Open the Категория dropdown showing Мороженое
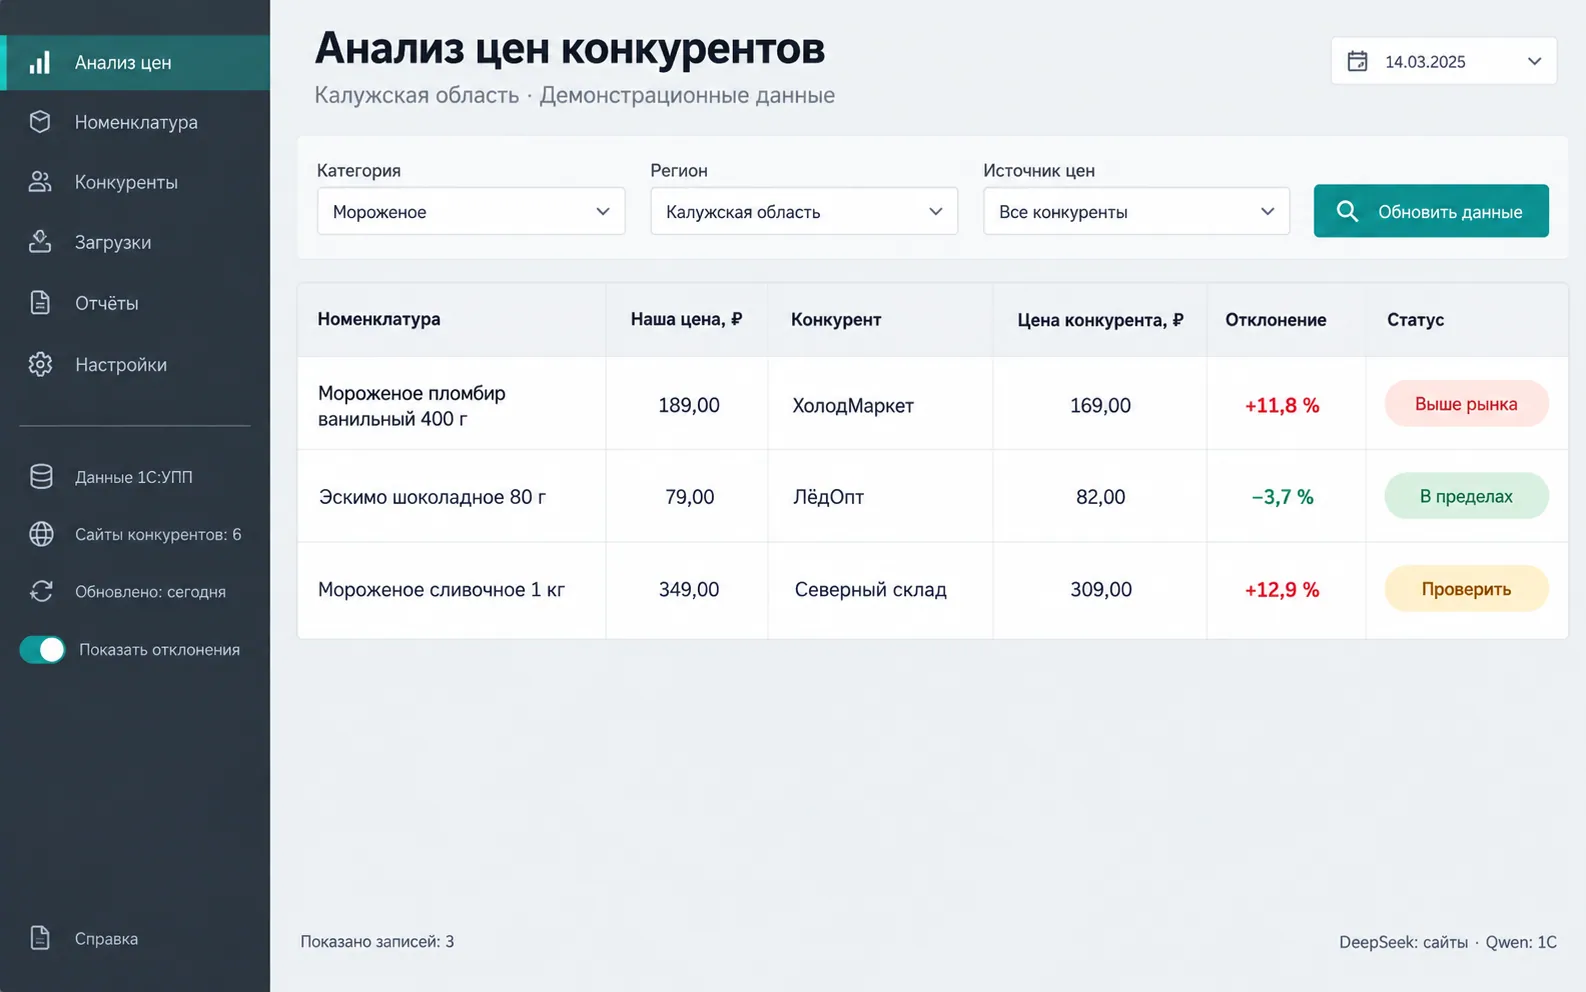Screen dimensions: 1586x992 click(x=471, y=211)
